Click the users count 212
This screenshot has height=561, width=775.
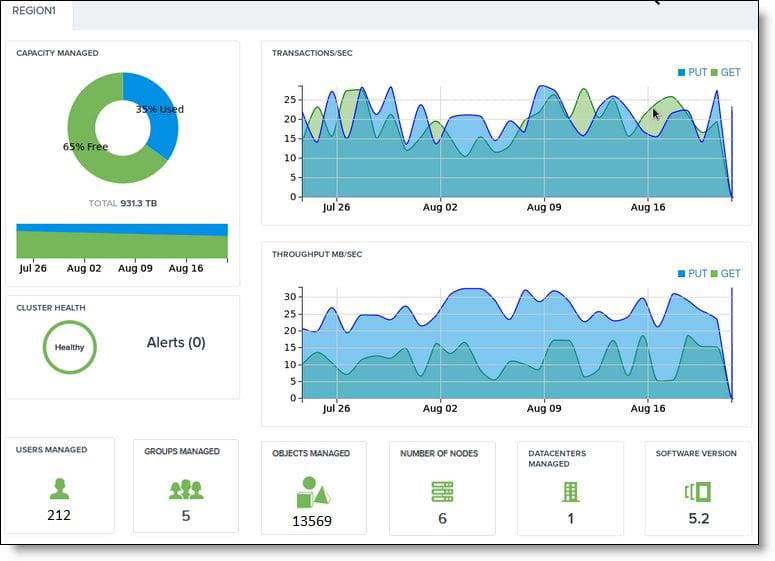point(59,515)
